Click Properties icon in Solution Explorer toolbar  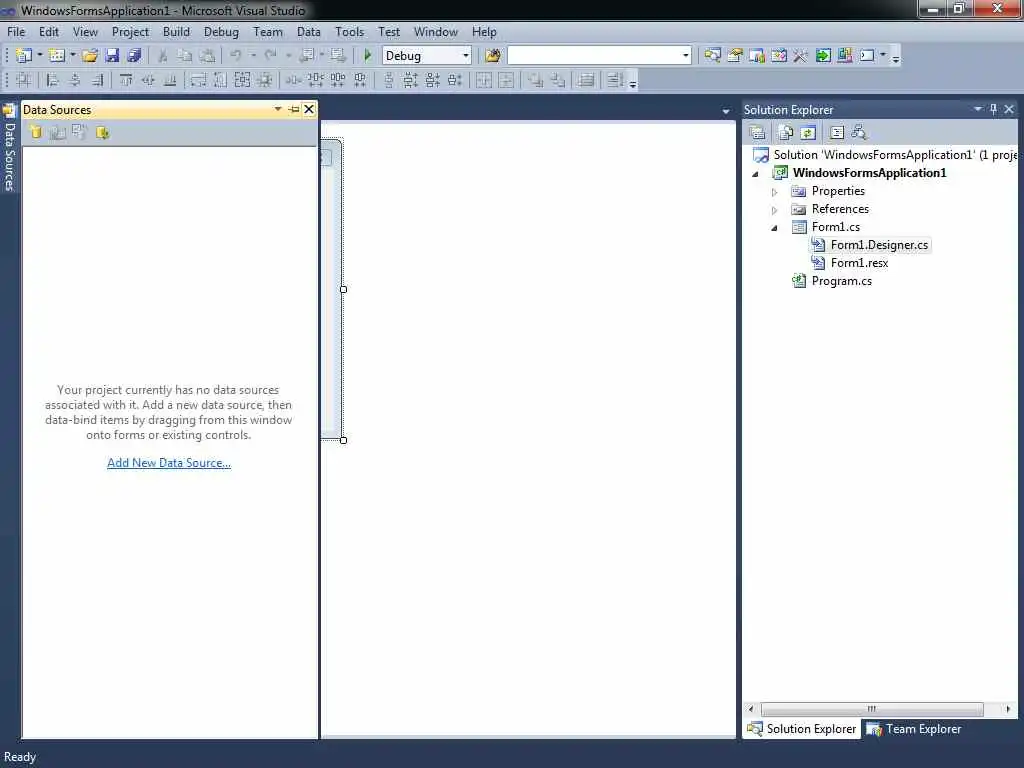pyautogui.click(x=758, y=133)
